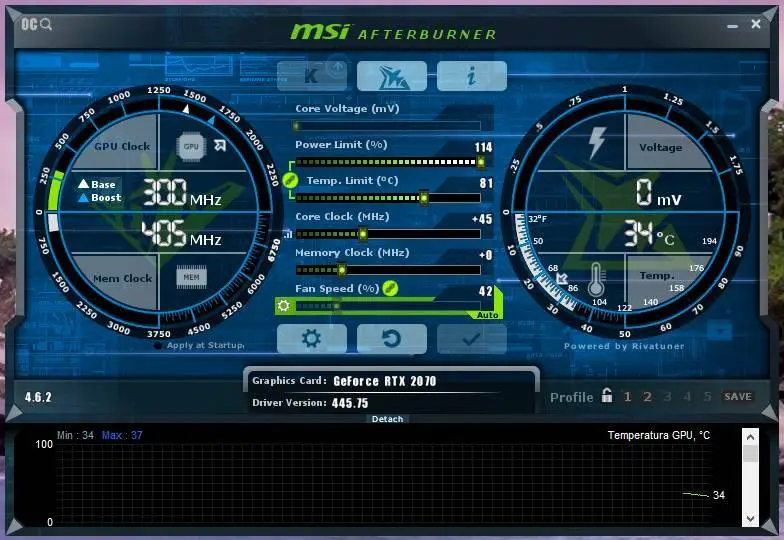
Task: Minimize the Afterburner window
Action: pos(732,26)
